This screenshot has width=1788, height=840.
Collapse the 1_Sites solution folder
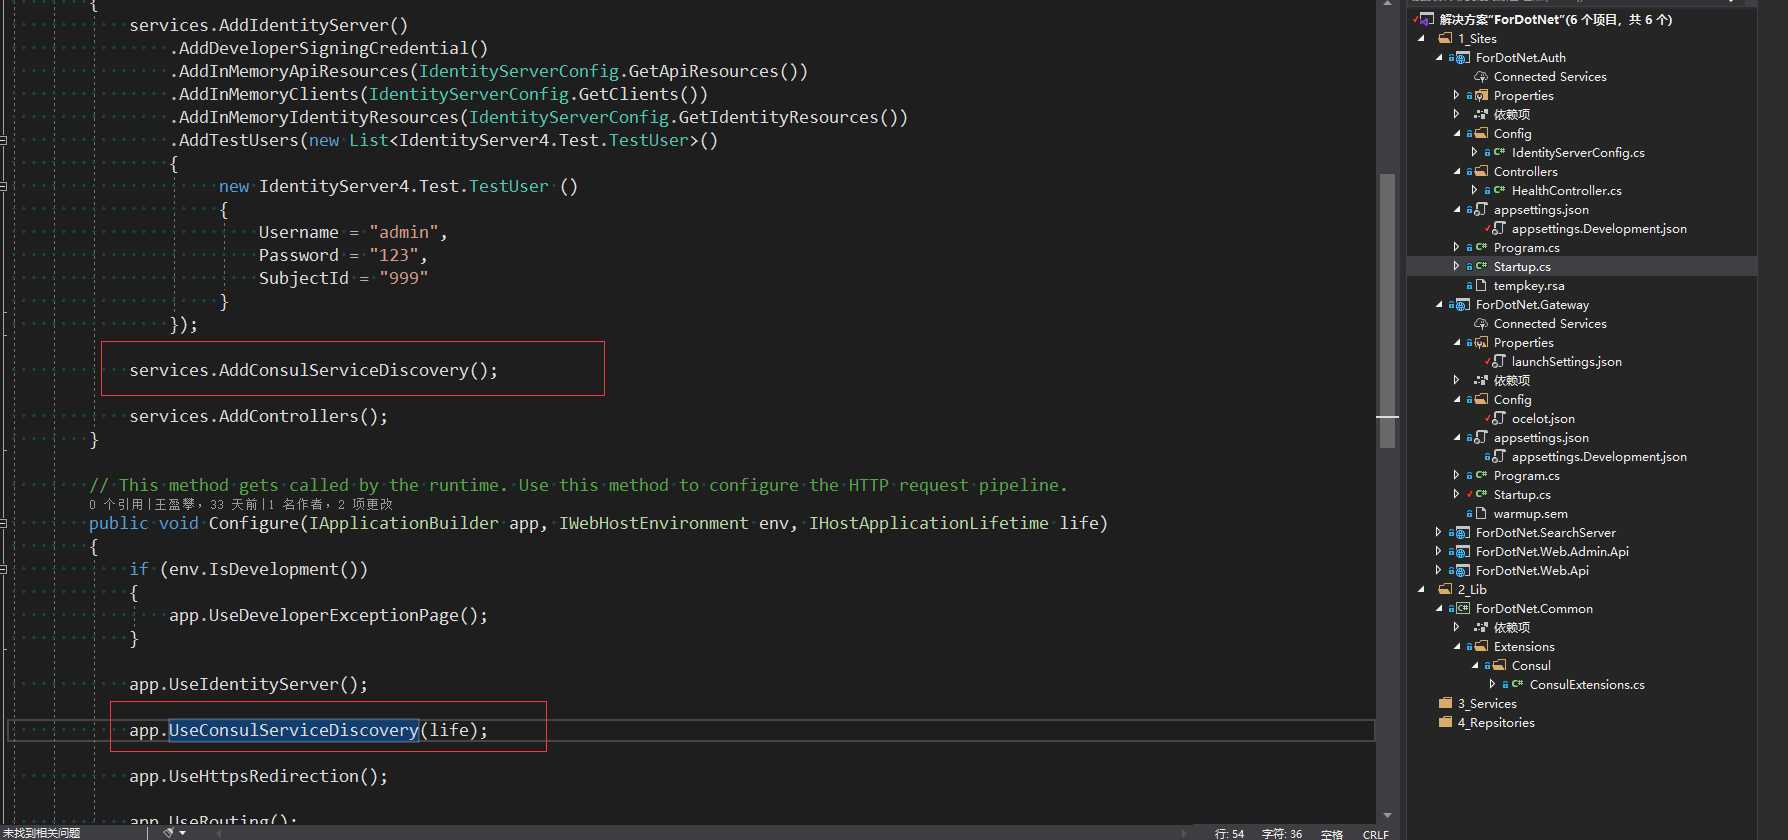point(1422,38)
